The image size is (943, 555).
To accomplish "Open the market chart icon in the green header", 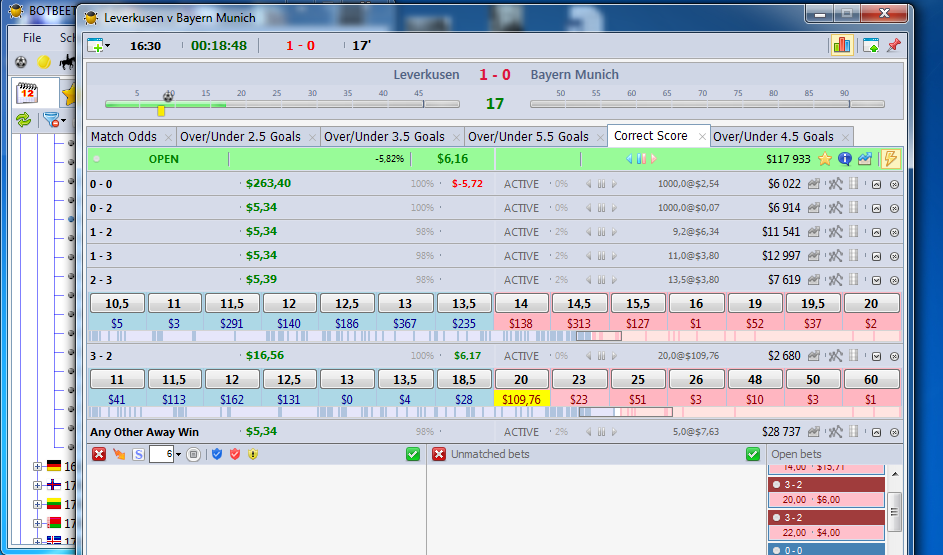I will (x=865, y=159).
